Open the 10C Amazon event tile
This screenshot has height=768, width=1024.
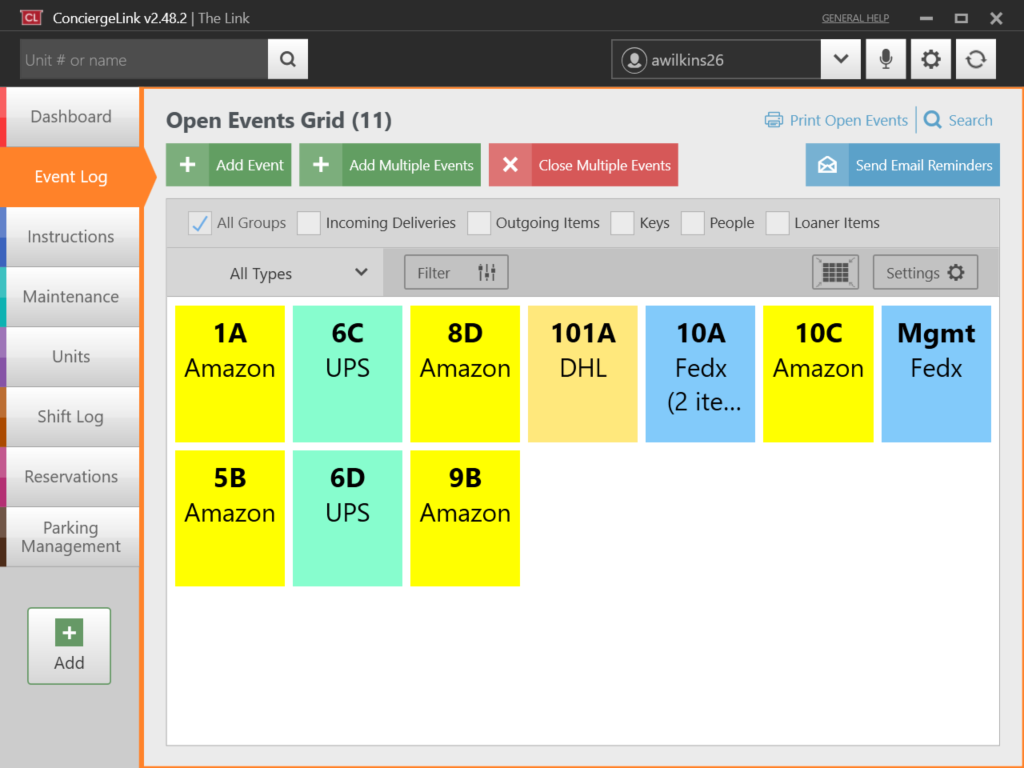[x=818, y=374]
